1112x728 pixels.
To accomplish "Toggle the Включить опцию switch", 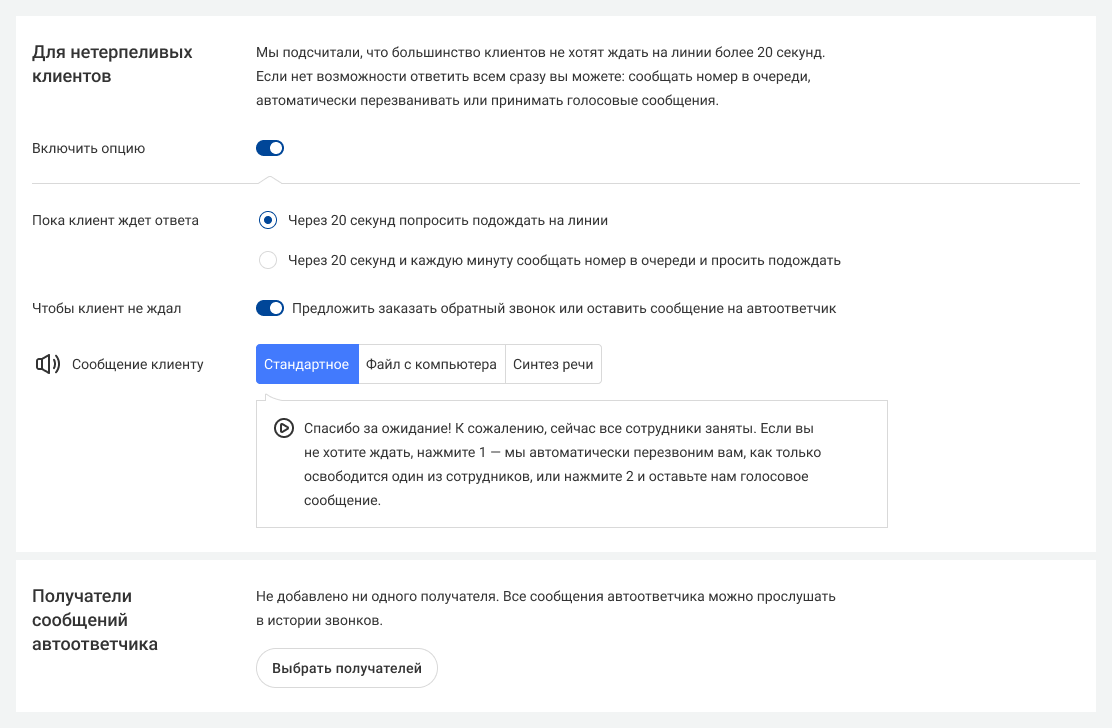I will (x=269, y=148).
